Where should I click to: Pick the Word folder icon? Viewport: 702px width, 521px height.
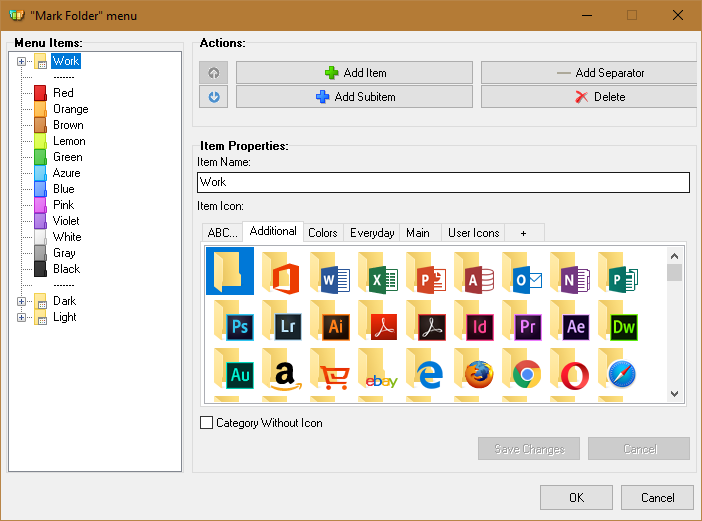(x=330, y=272)
